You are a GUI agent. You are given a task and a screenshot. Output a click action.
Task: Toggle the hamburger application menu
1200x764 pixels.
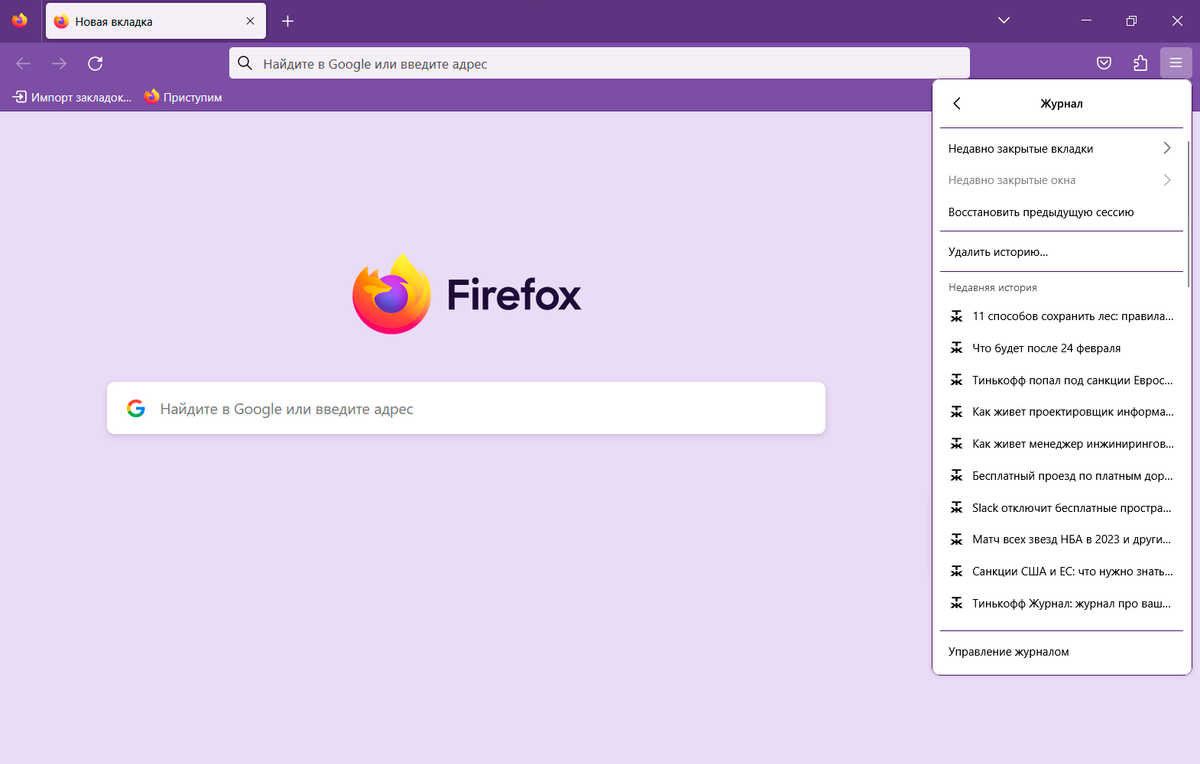pos(1176,63)
